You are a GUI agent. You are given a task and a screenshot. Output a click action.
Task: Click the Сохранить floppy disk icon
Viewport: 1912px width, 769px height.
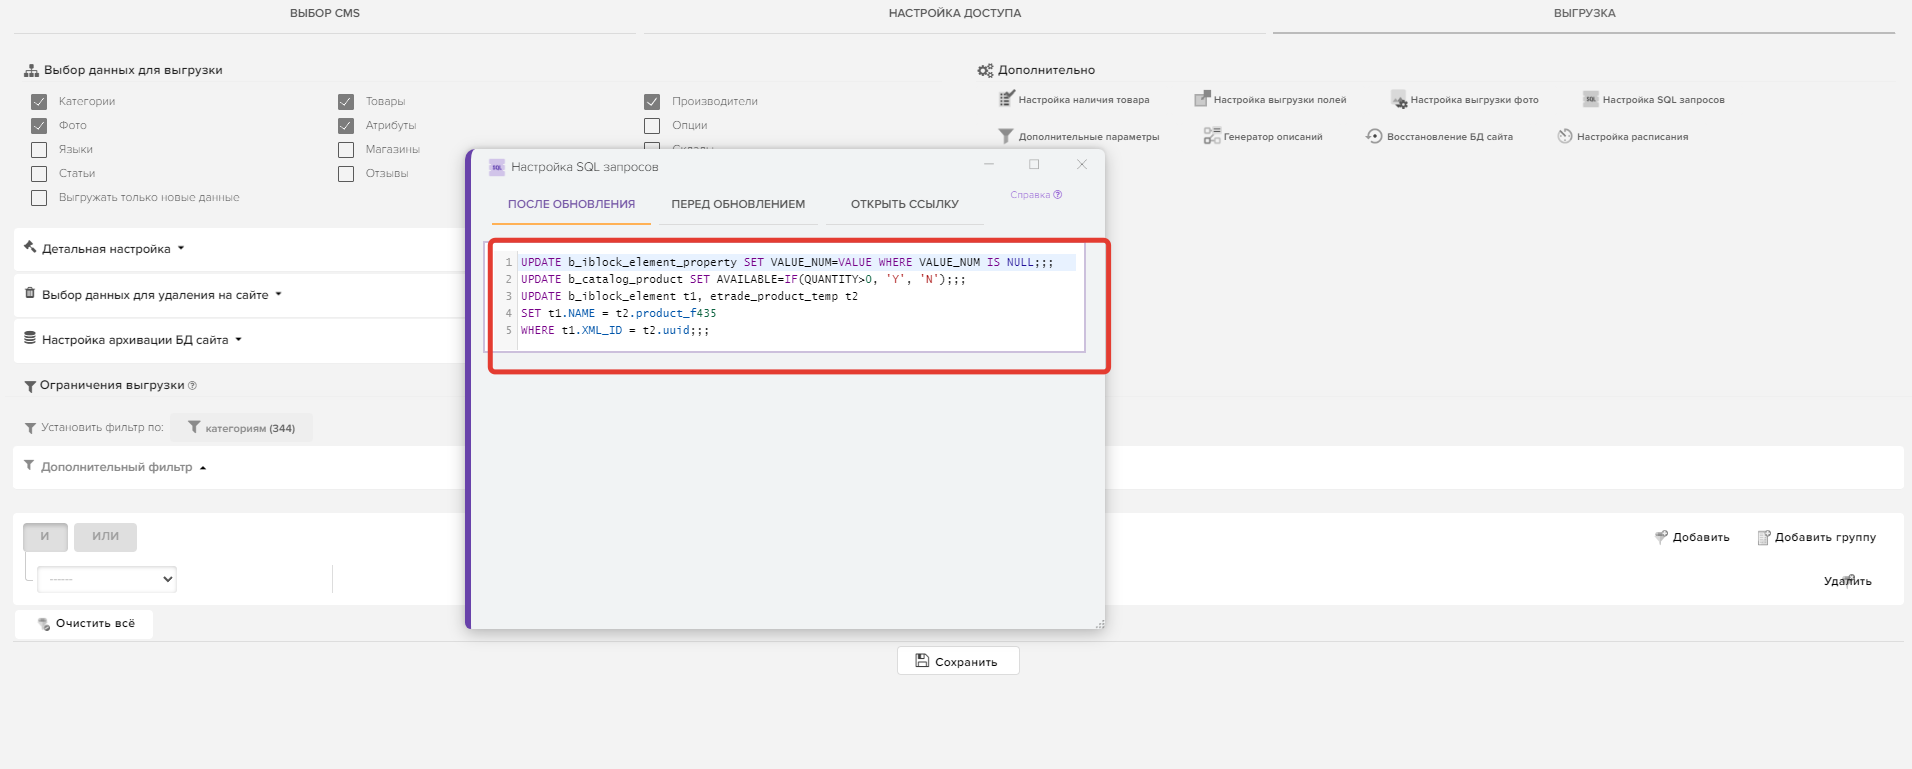pyautogui.click(x=922, y=661)
